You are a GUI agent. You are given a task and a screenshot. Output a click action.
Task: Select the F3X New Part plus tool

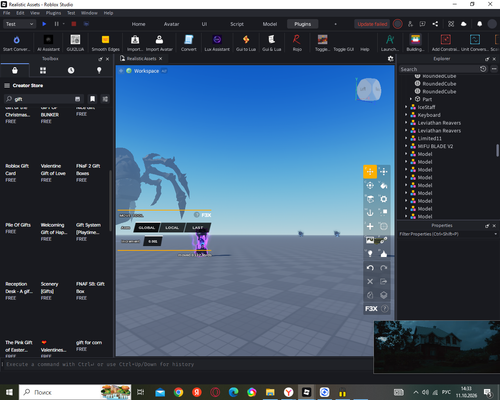pos(370,226)
